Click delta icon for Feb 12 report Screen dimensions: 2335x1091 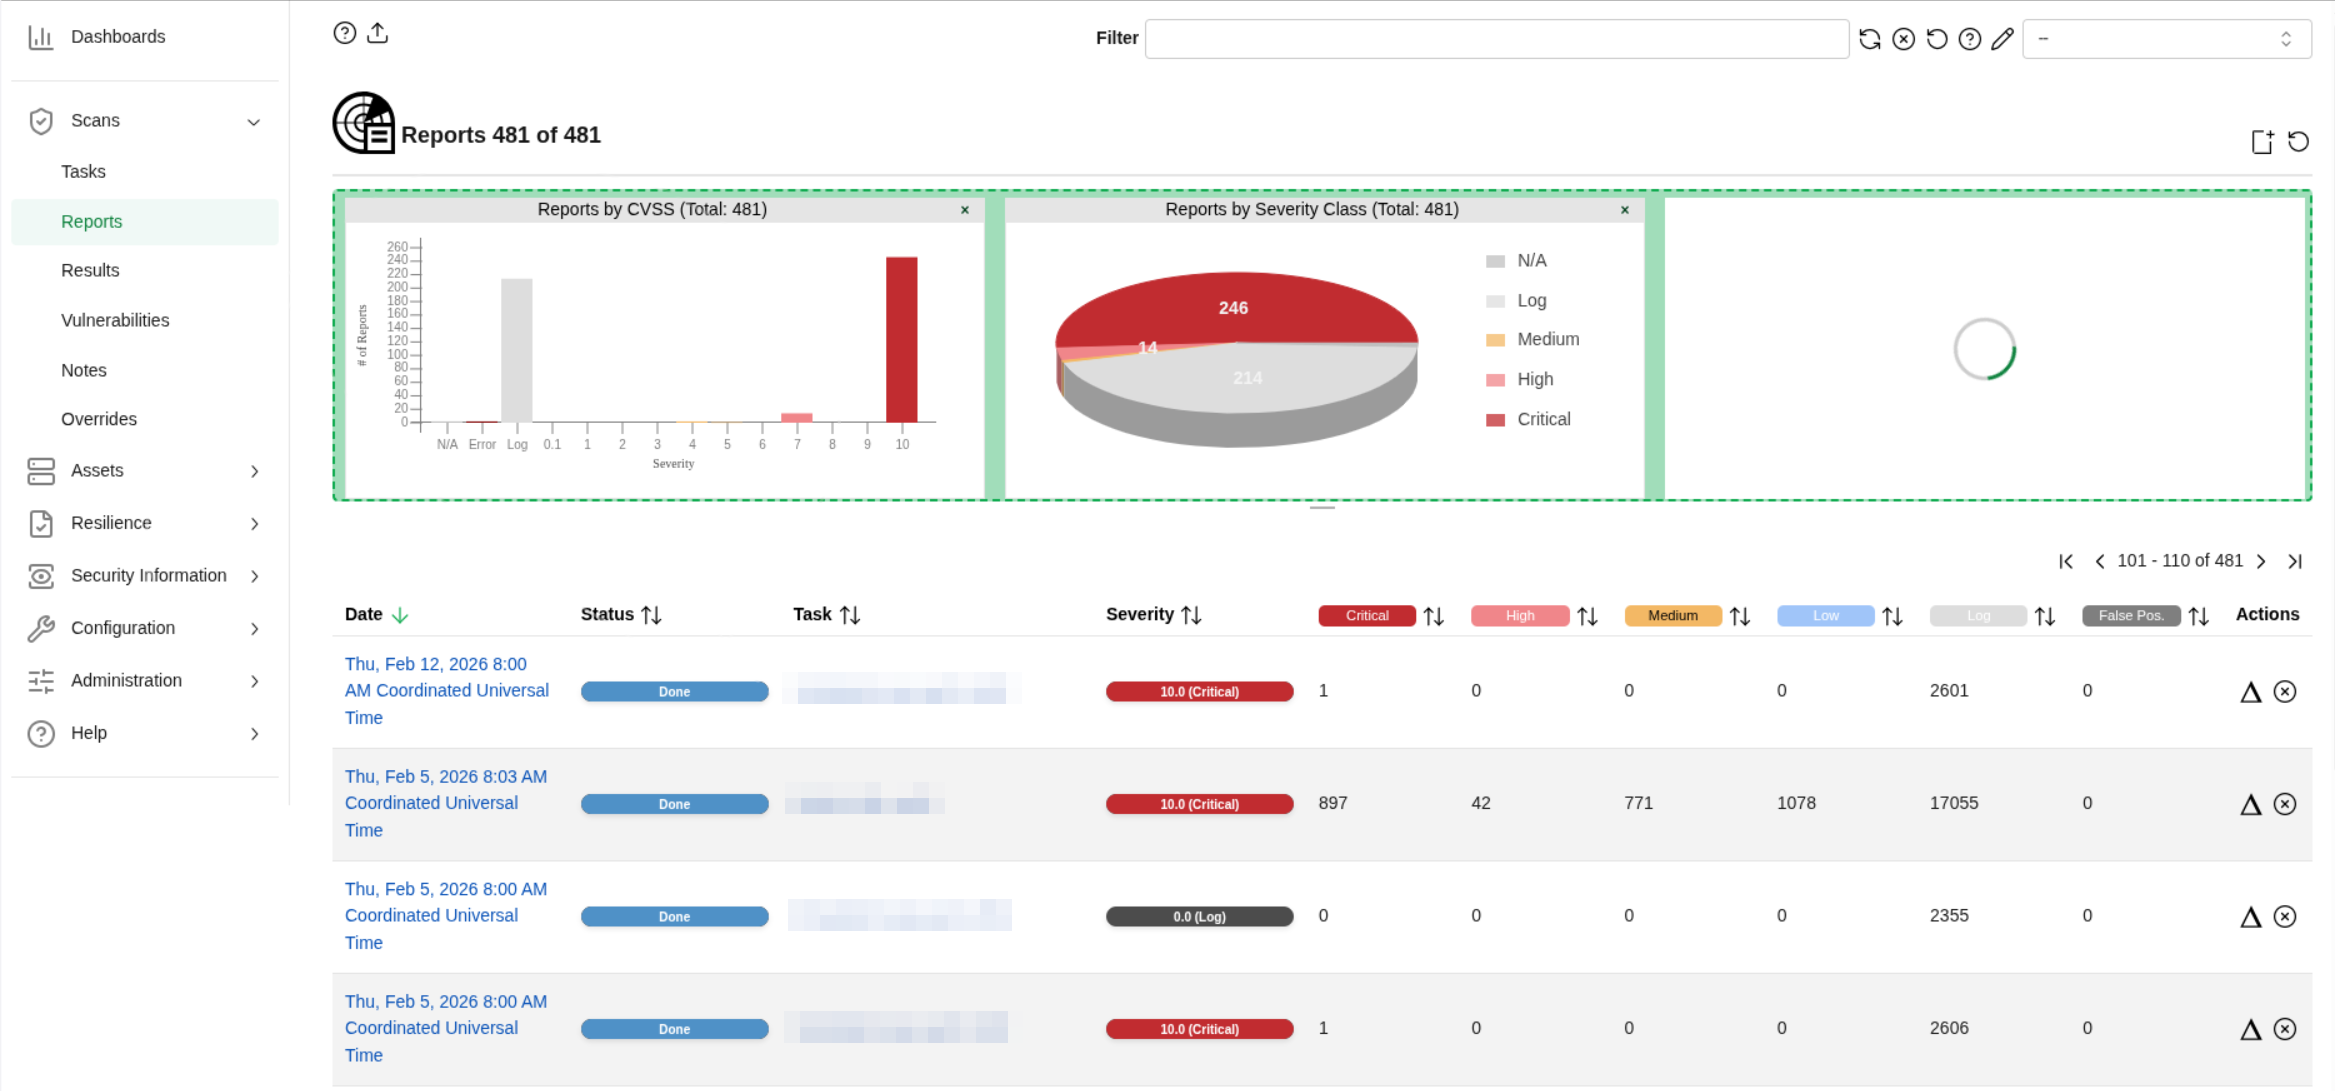pos(2250,692)
